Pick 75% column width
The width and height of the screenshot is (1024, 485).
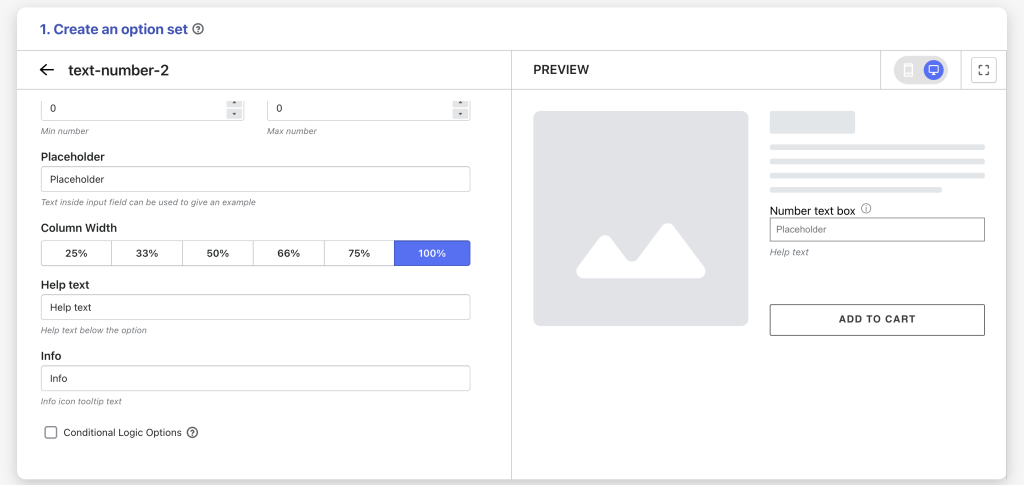pos(359,253)
